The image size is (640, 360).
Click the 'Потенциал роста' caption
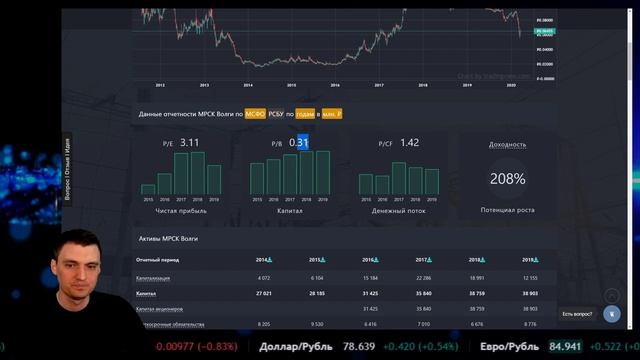click(507, 210)
